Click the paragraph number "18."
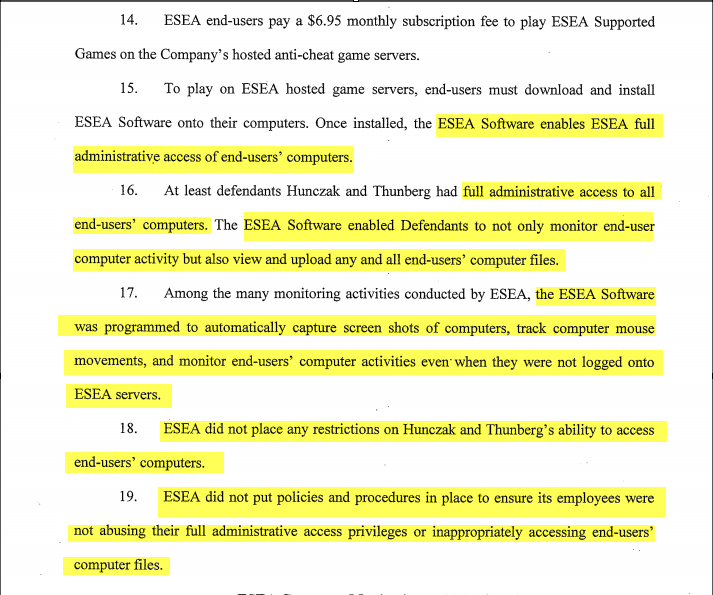The width and height of the screenshot is (713, 595). coord(129,428)
